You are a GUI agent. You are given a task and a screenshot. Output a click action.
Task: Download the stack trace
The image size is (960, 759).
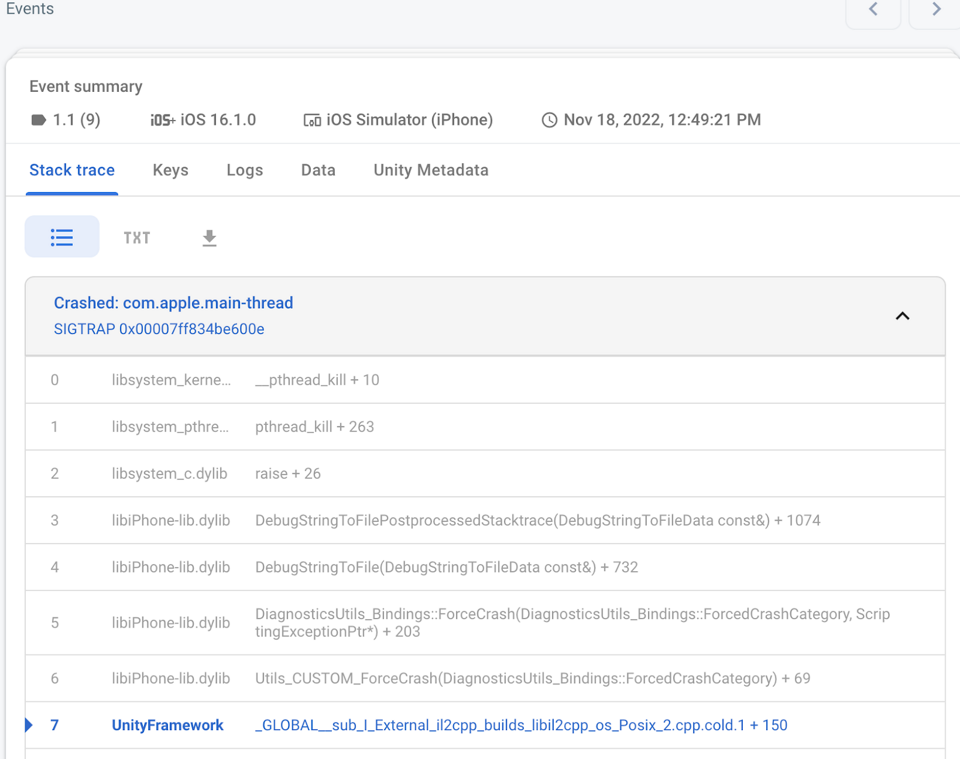(x=209, y=238)
